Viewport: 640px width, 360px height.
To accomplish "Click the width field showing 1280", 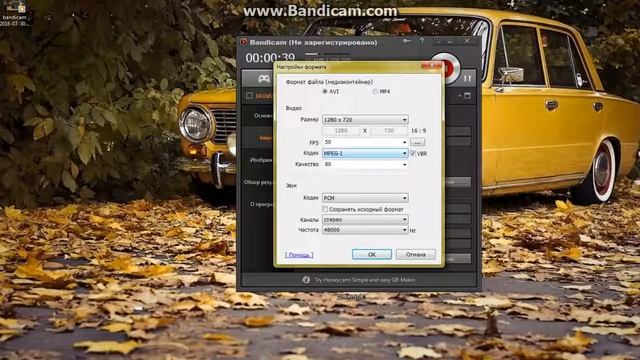I will point(341,131).
